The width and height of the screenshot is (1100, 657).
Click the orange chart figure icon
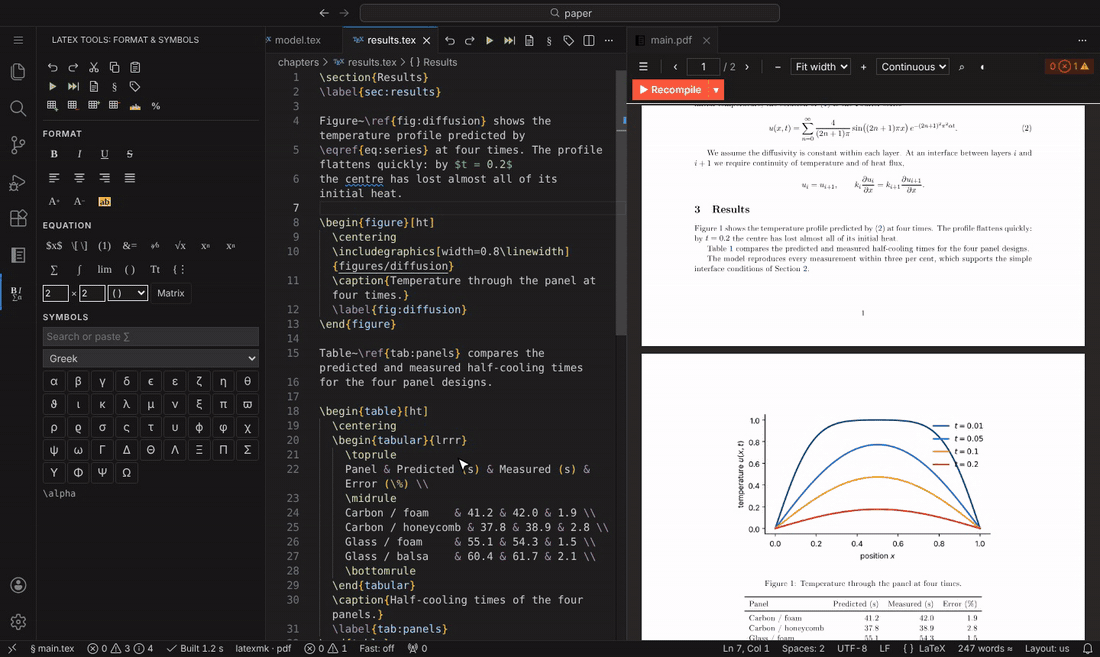(135, 106)
